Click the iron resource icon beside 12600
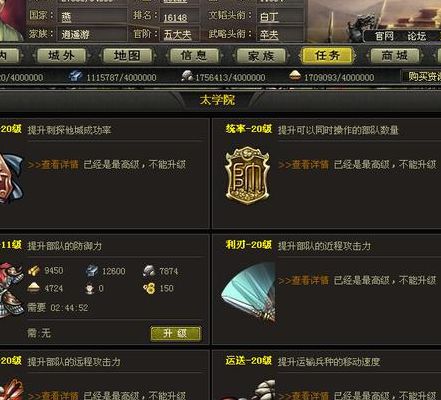 point(91,271)
